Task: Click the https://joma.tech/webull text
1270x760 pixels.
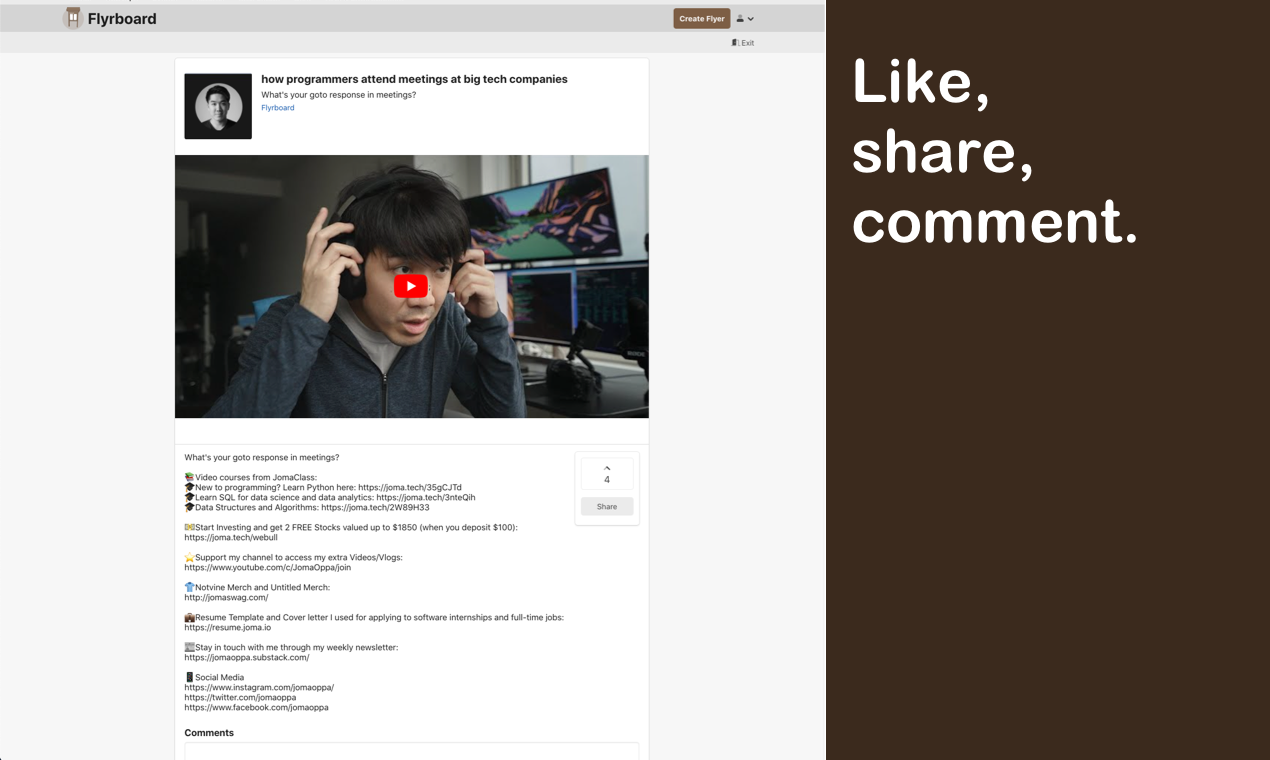Action: click(x=231, y=538)
